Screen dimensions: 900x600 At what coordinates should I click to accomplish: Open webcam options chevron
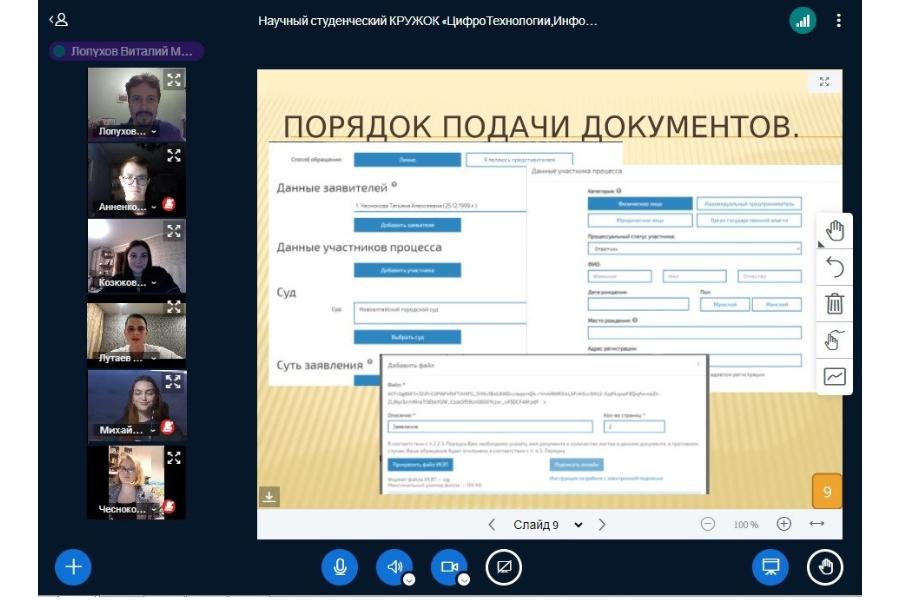(x=464, y=580)
